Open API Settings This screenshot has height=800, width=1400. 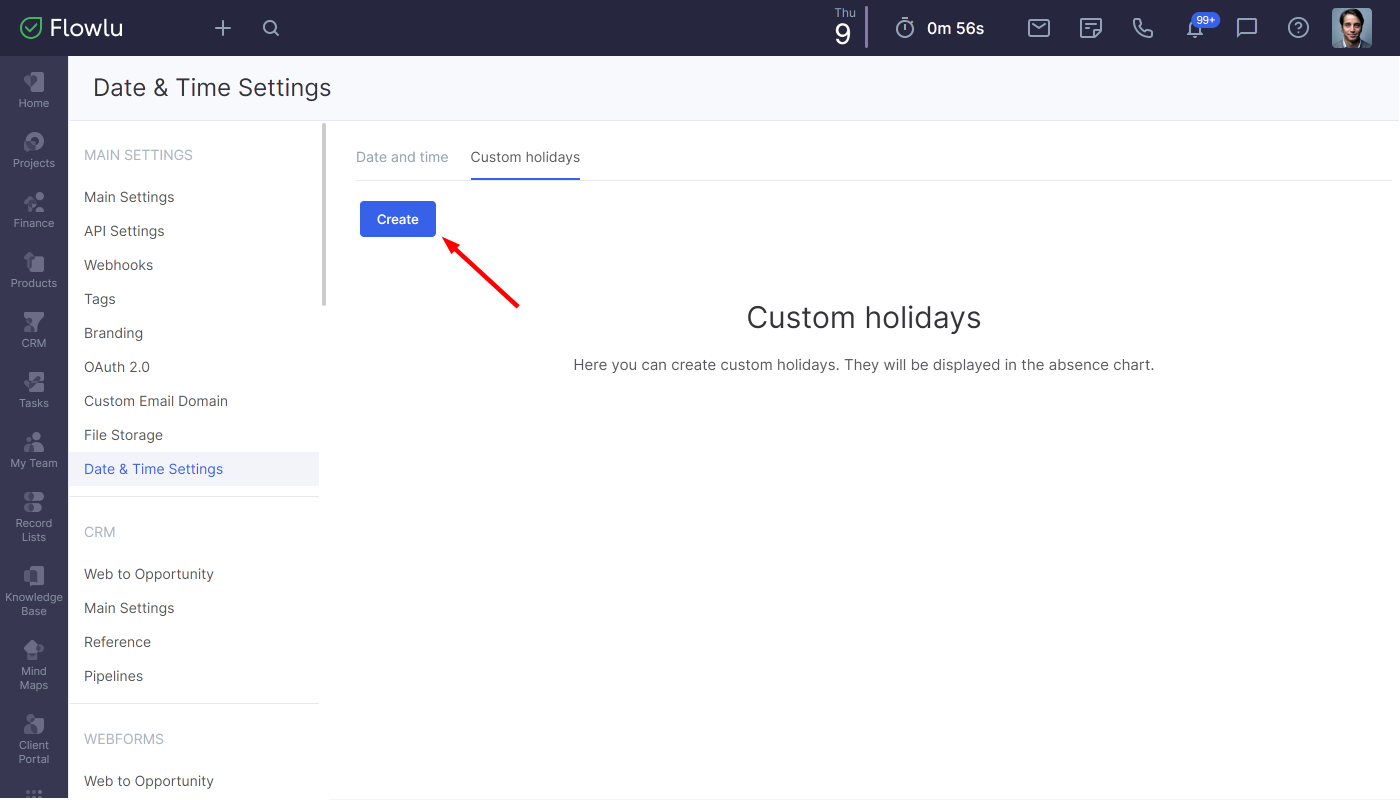click(x=124, y=231)
